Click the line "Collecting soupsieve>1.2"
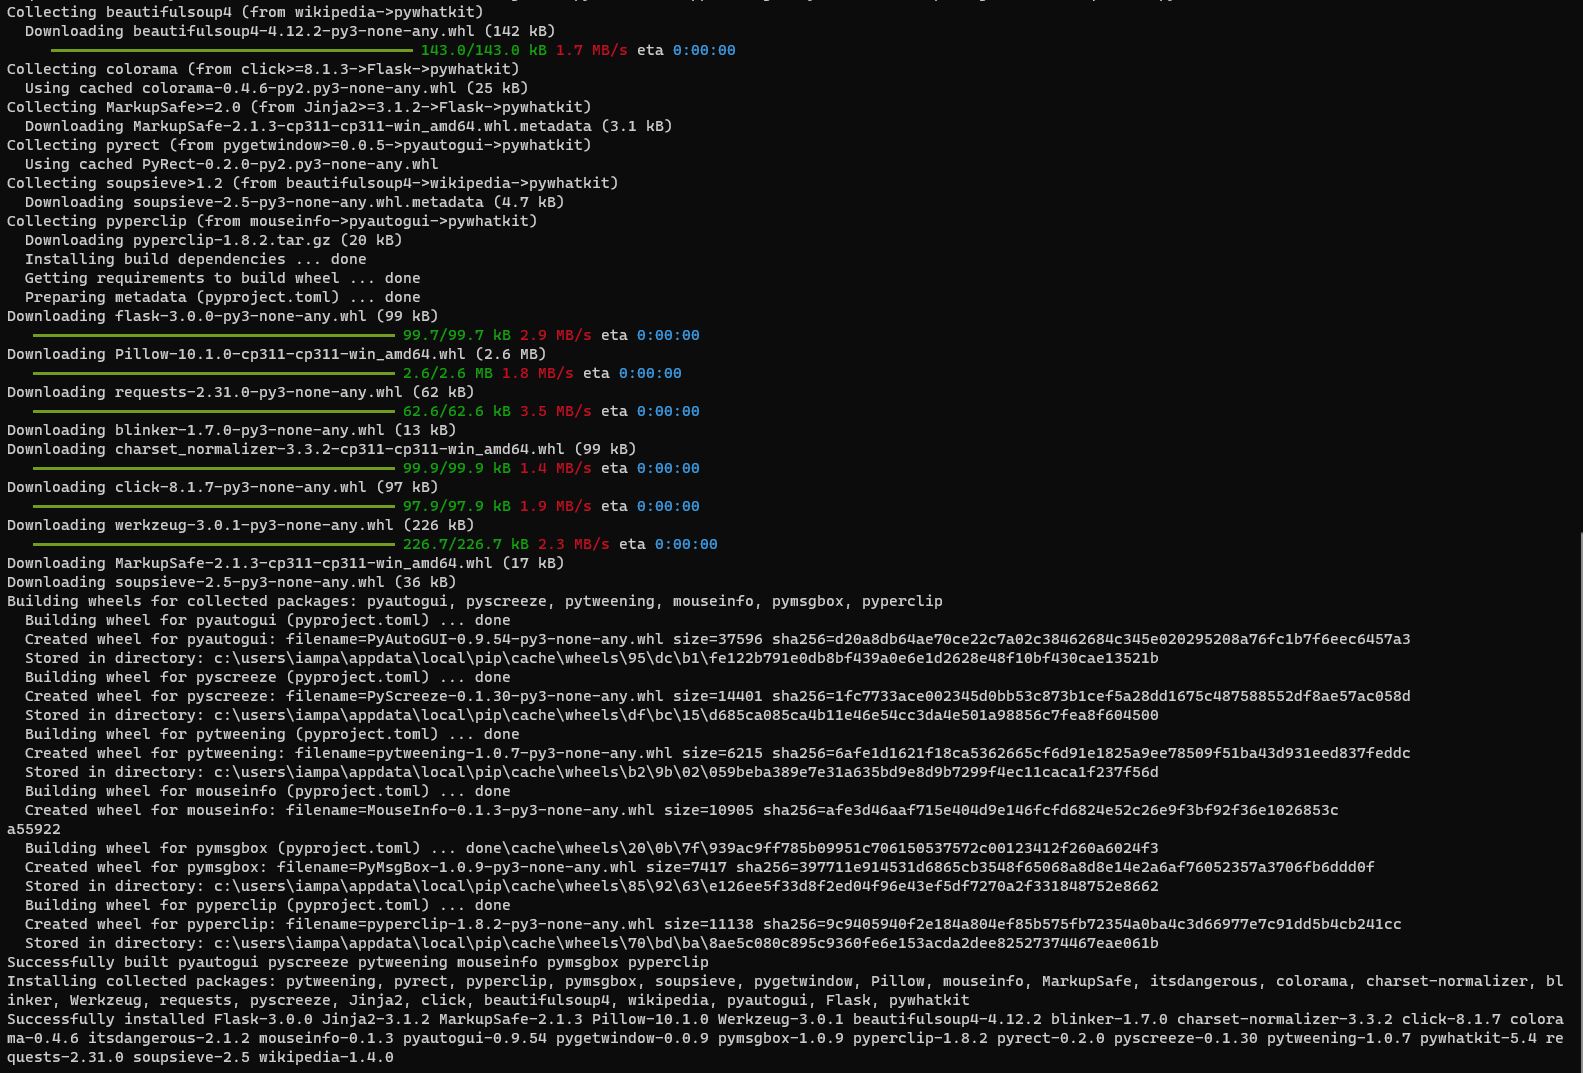 [x=313, y=183]
